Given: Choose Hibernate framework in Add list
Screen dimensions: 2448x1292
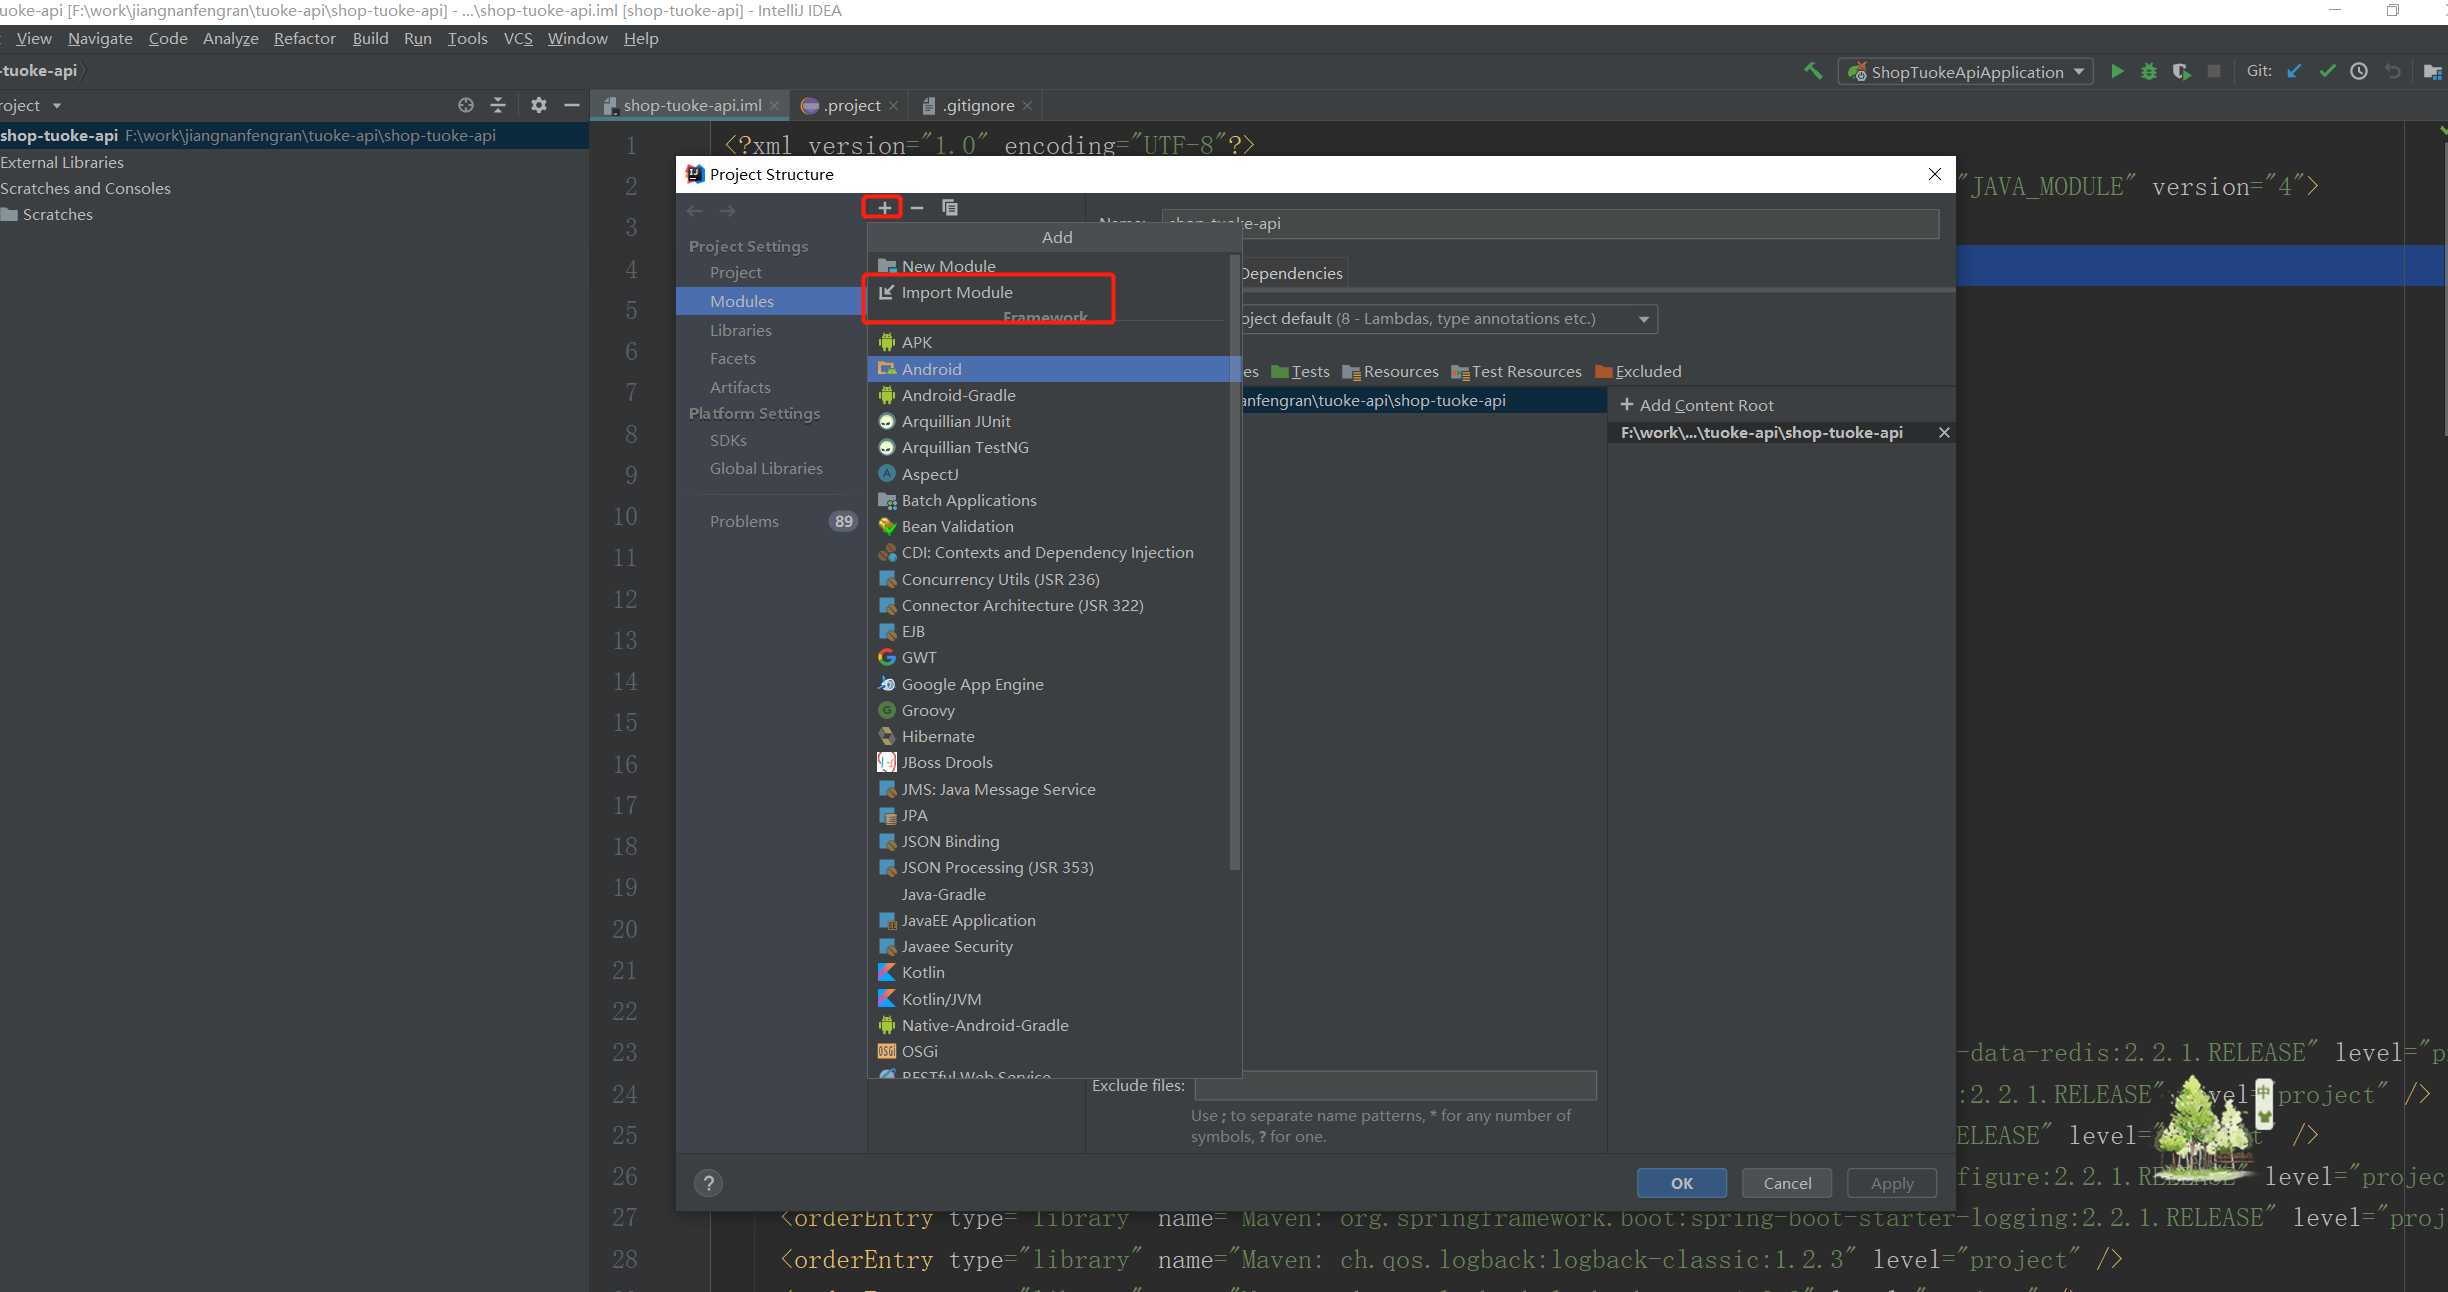Looking at the screenshot, I should click(x=1048, y=736).
